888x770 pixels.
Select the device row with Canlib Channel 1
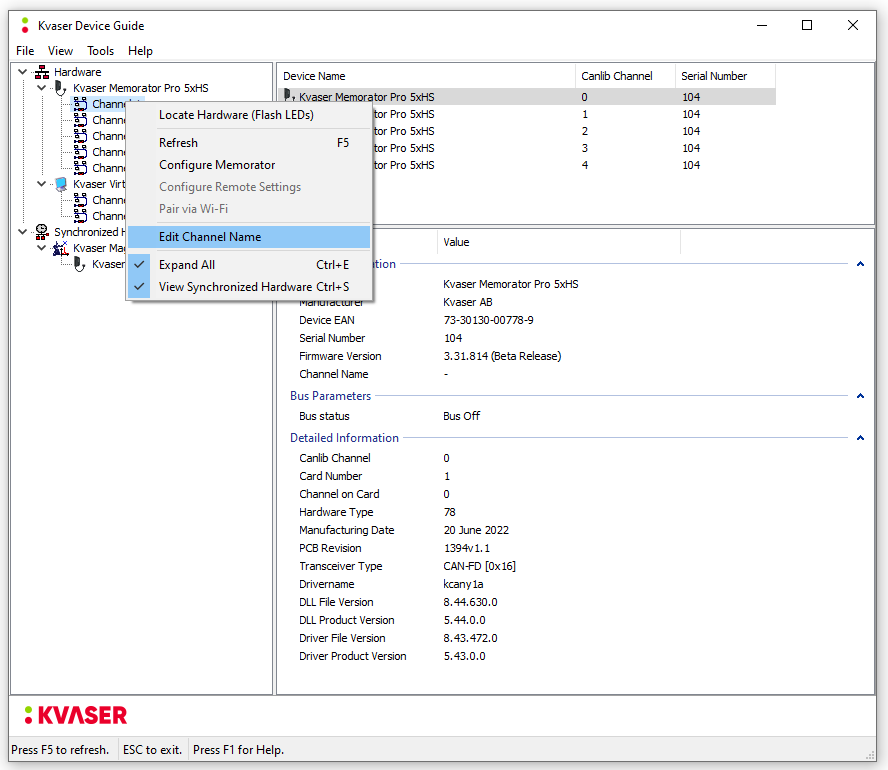[x=527, y=114]
